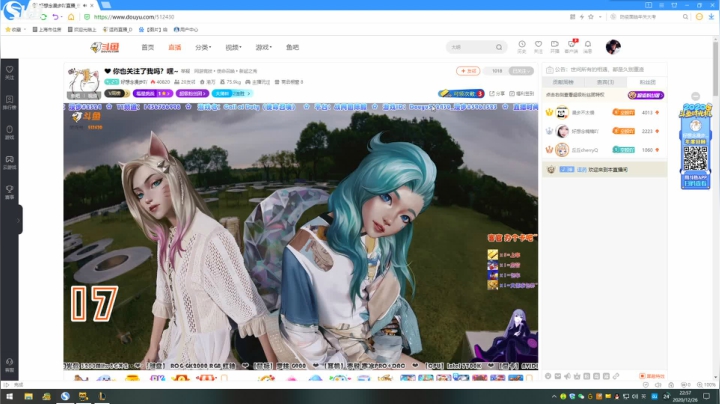720x404 pixels.
Task: Click the report link beside 分享
Action: [x=522, y=93]
